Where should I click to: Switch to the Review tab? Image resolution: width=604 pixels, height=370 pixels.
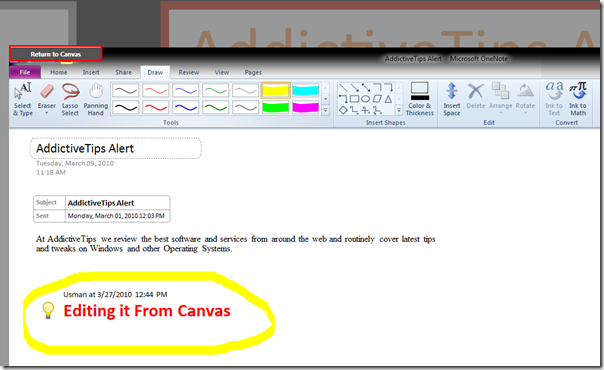coord(189,72)
